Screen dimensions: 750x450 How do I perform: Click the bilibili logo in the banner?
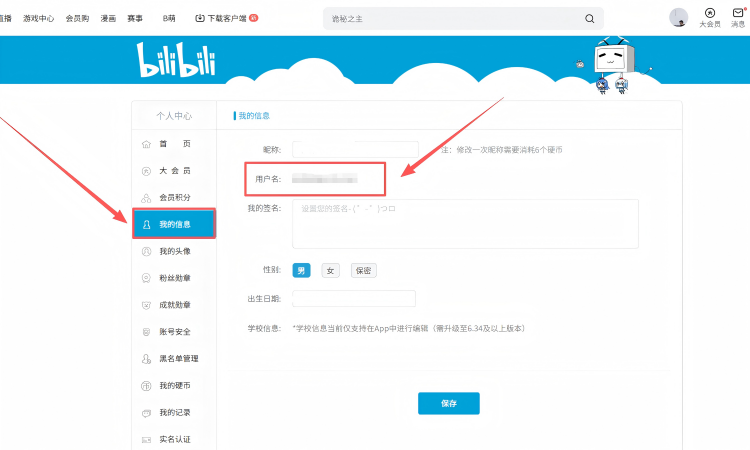tap(176, 60)
